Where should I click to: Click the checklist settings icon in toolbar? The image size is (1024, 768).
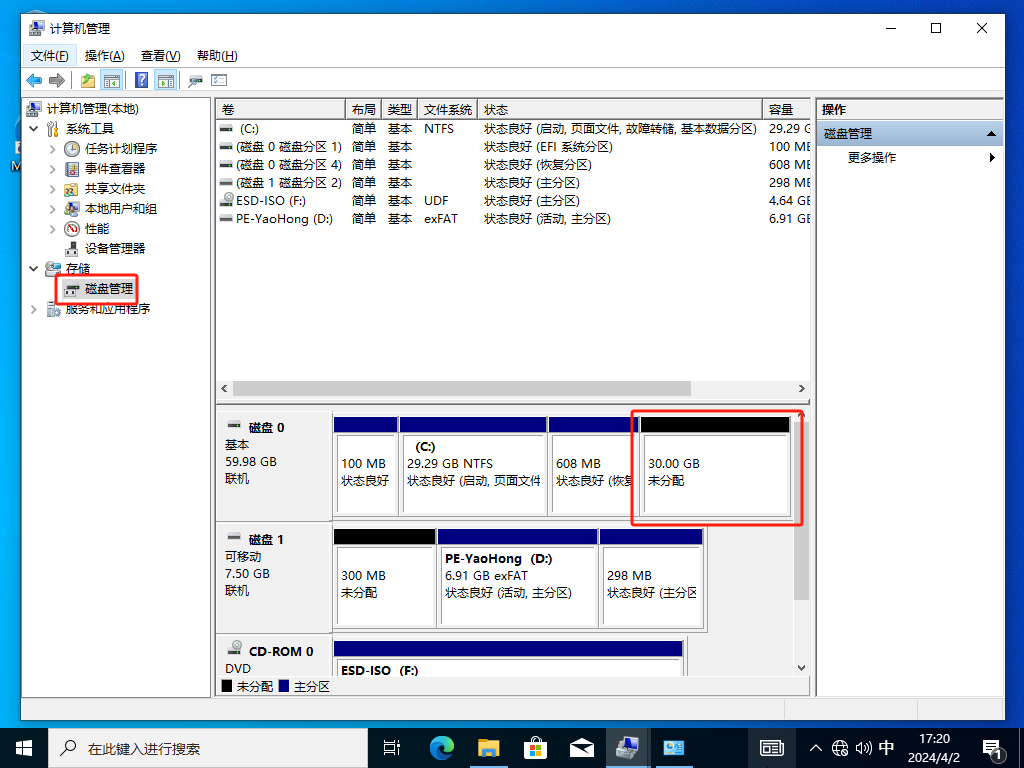219,81
